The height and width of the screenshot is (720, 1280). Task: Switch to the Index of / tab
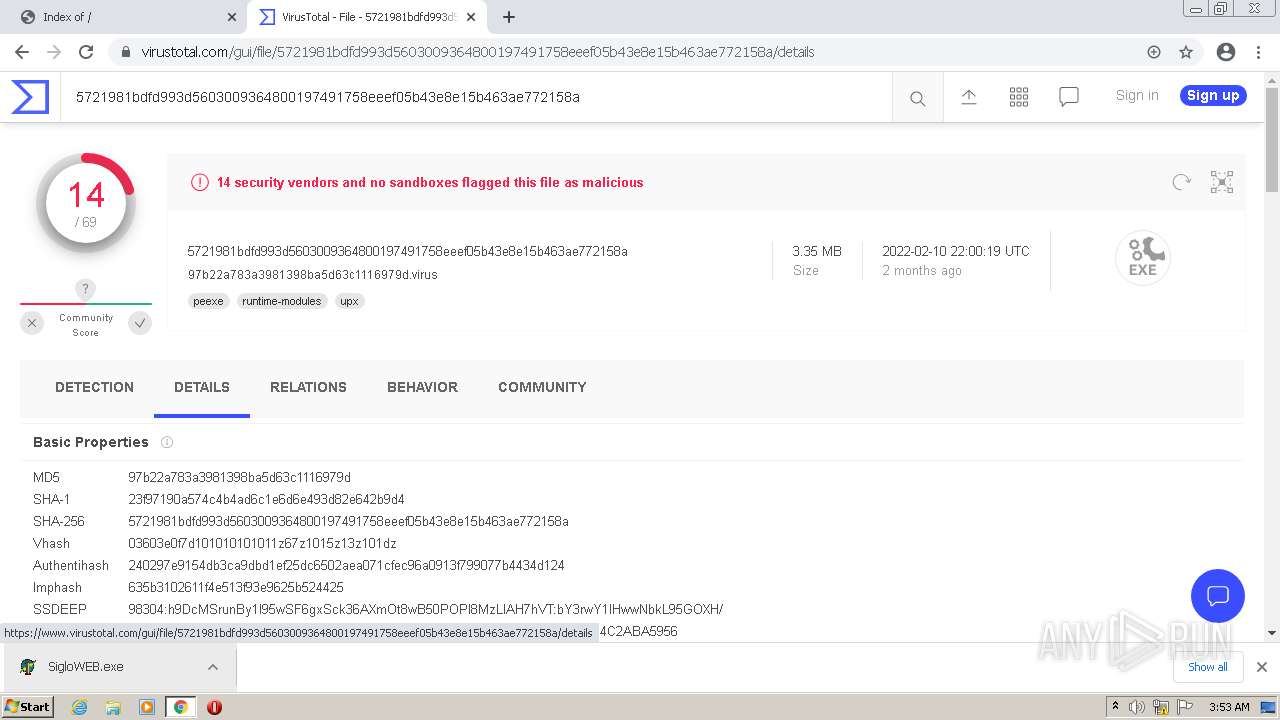click(x=125, y=17)
